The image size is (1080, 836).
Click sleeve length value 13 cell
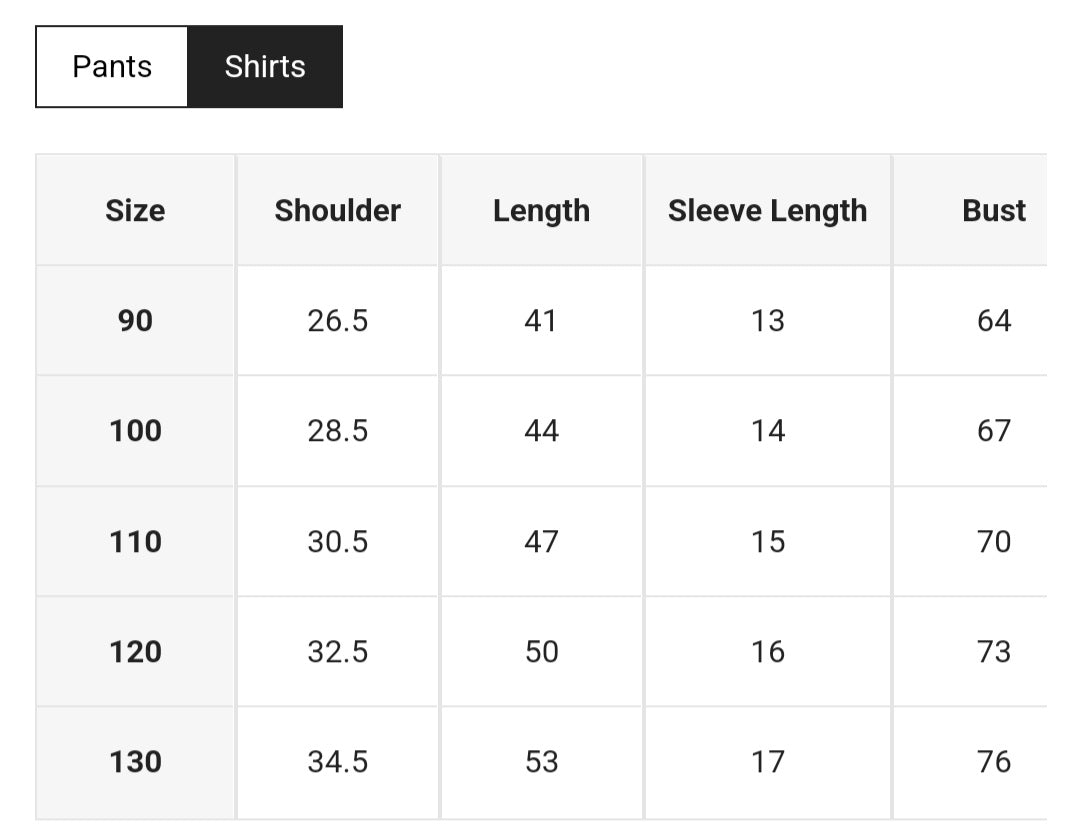tap(767, 321)
